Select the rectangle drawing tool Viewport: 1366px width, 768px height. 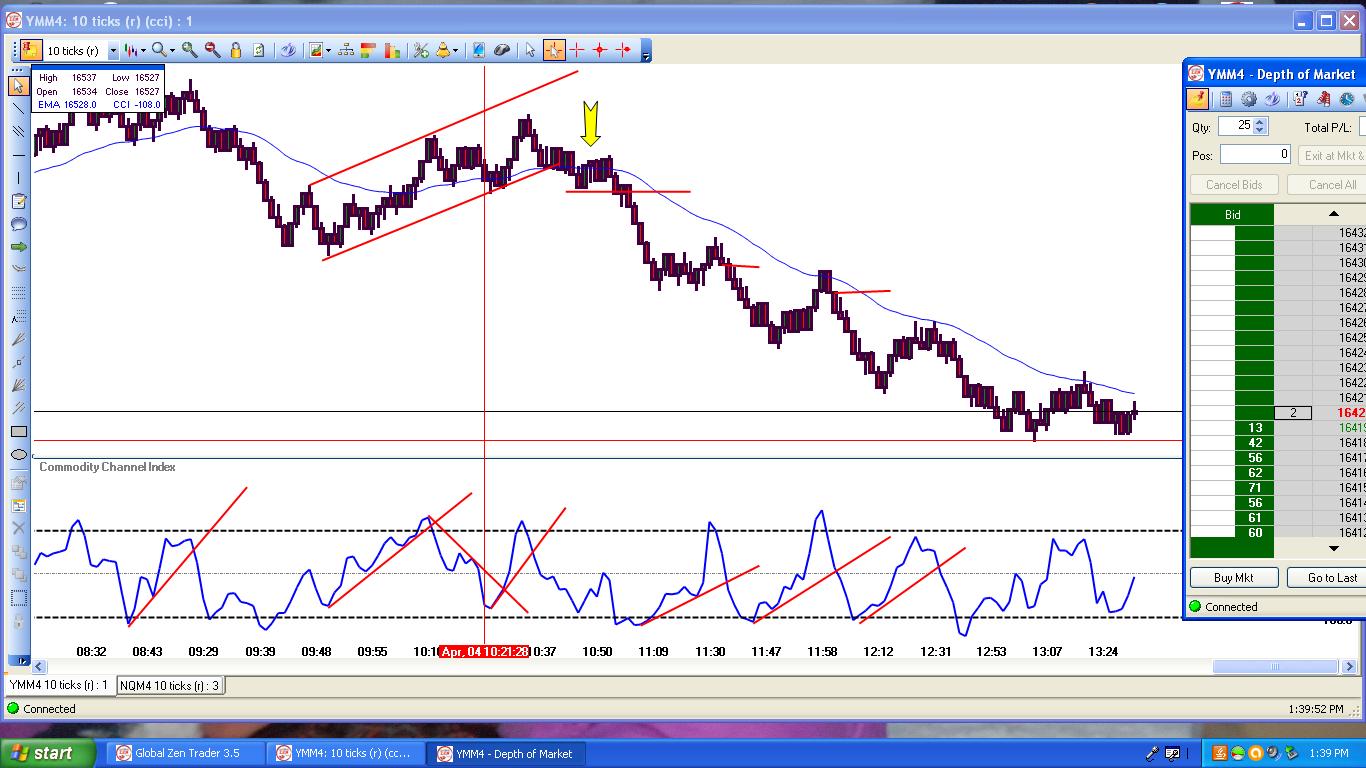[x=18, y=432]
